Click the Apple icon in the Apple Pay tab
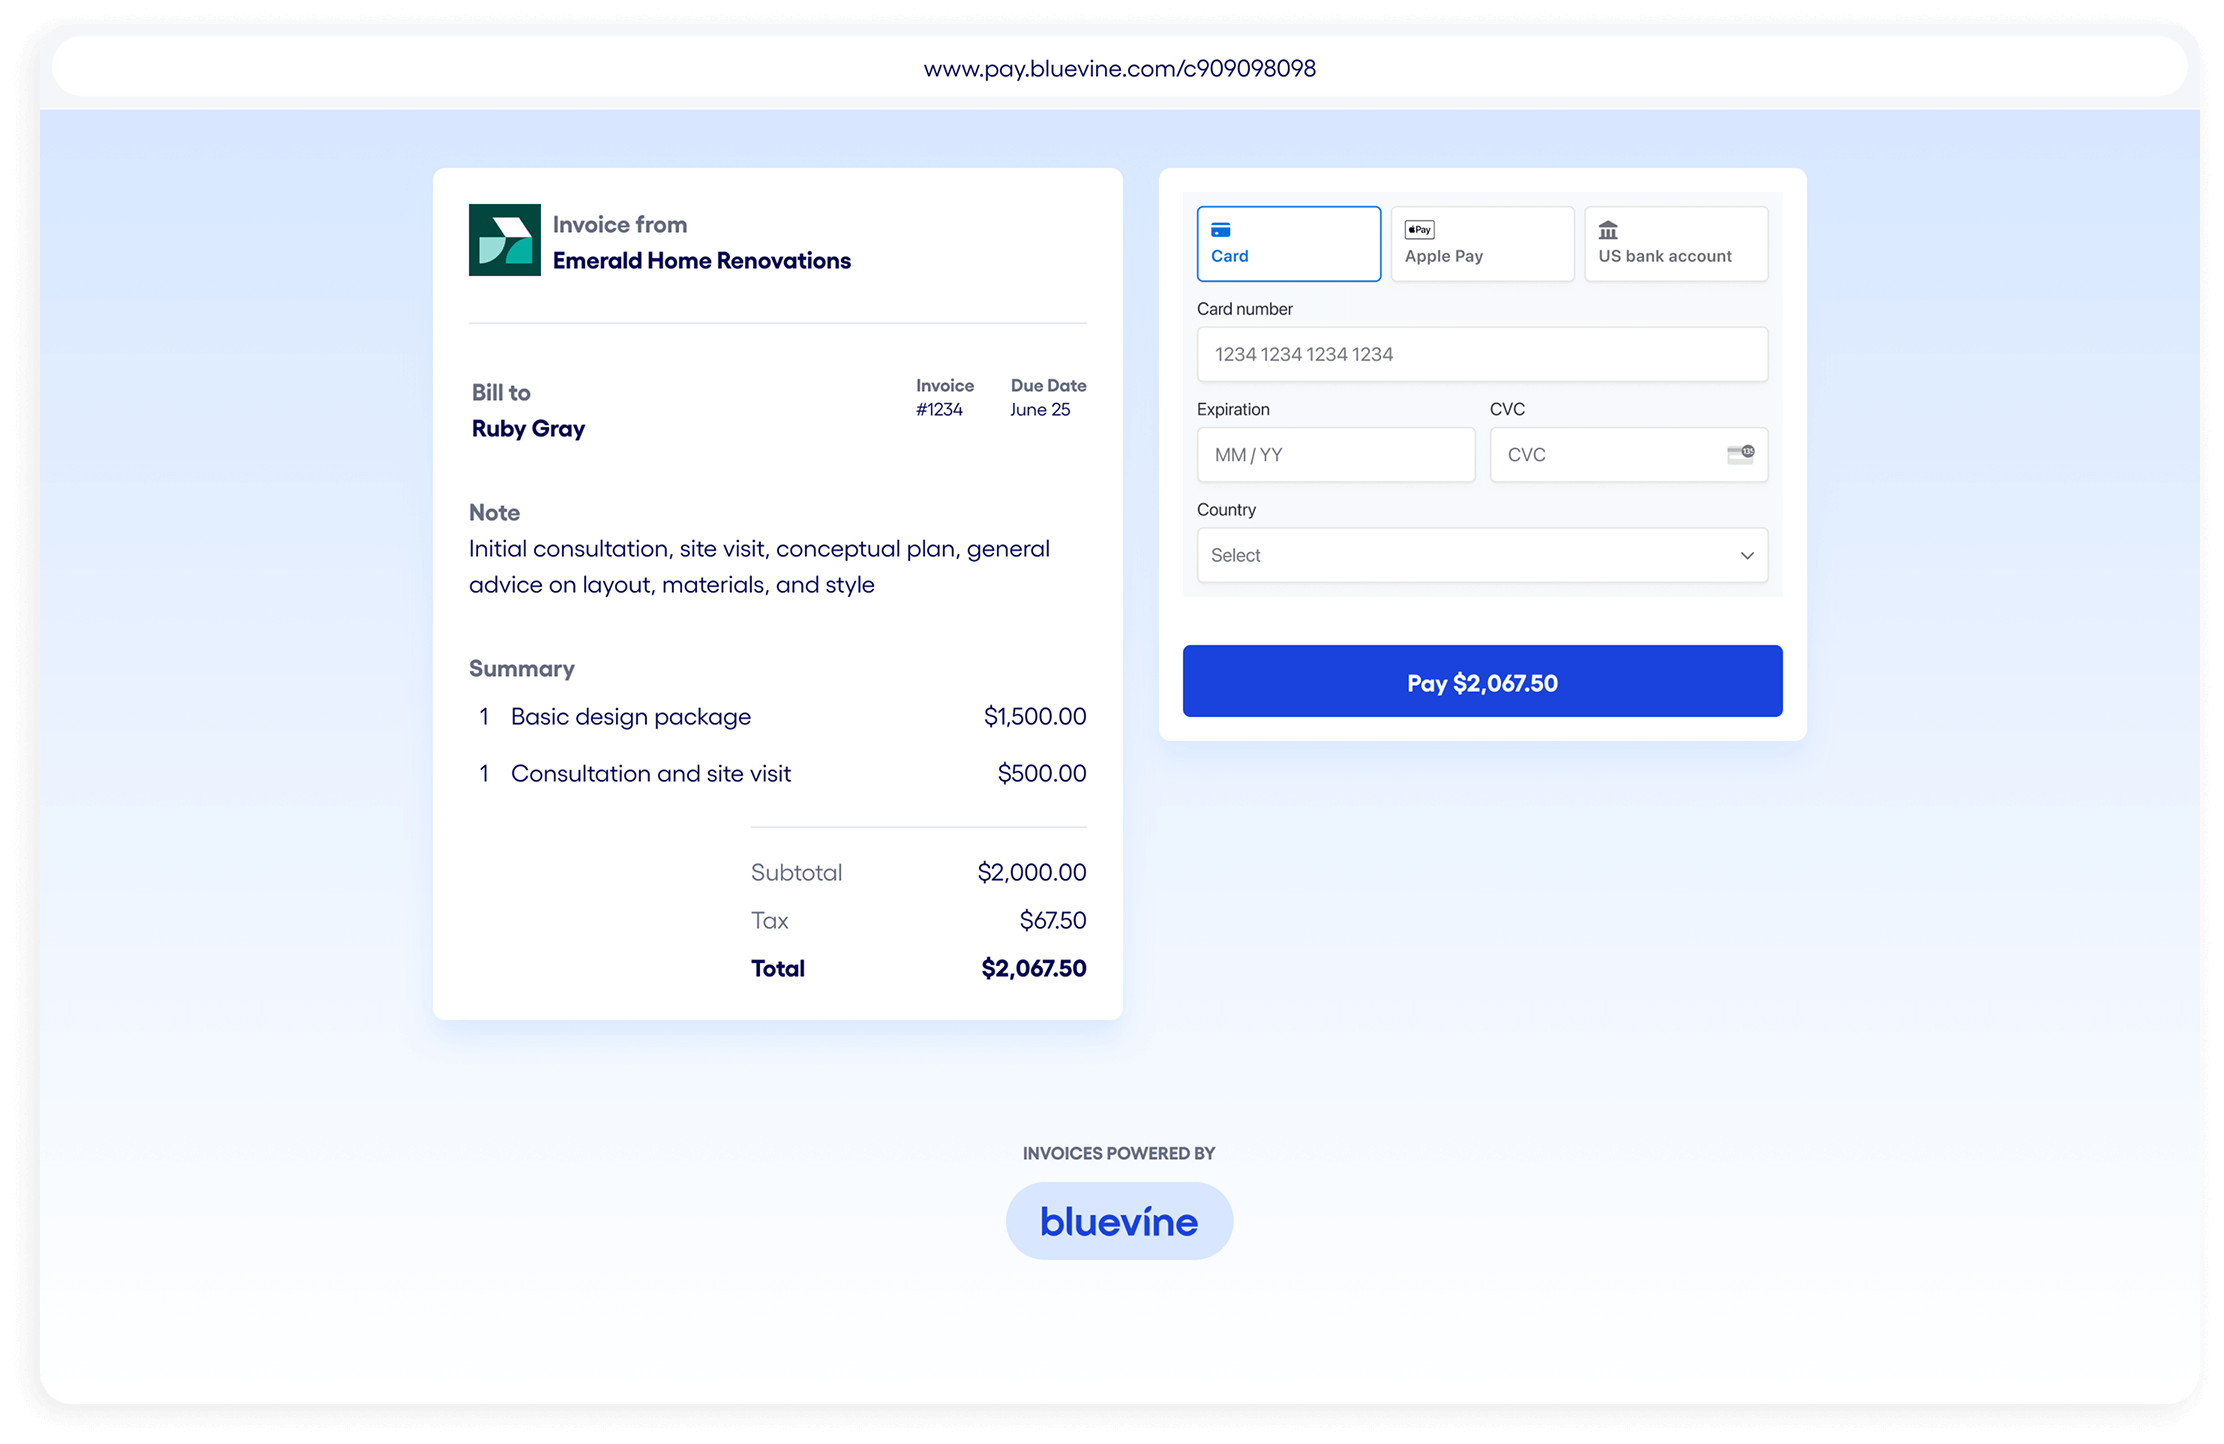Screen dimensions: 2224x1444 coord(1412,229)
